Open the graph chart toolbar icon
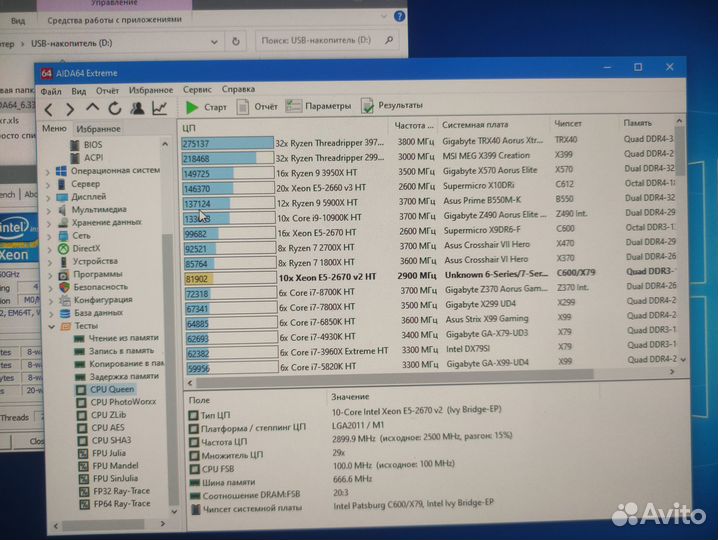The width and height of the screenshot is (718, 540). pyautogui.click(x=159, y=108)
